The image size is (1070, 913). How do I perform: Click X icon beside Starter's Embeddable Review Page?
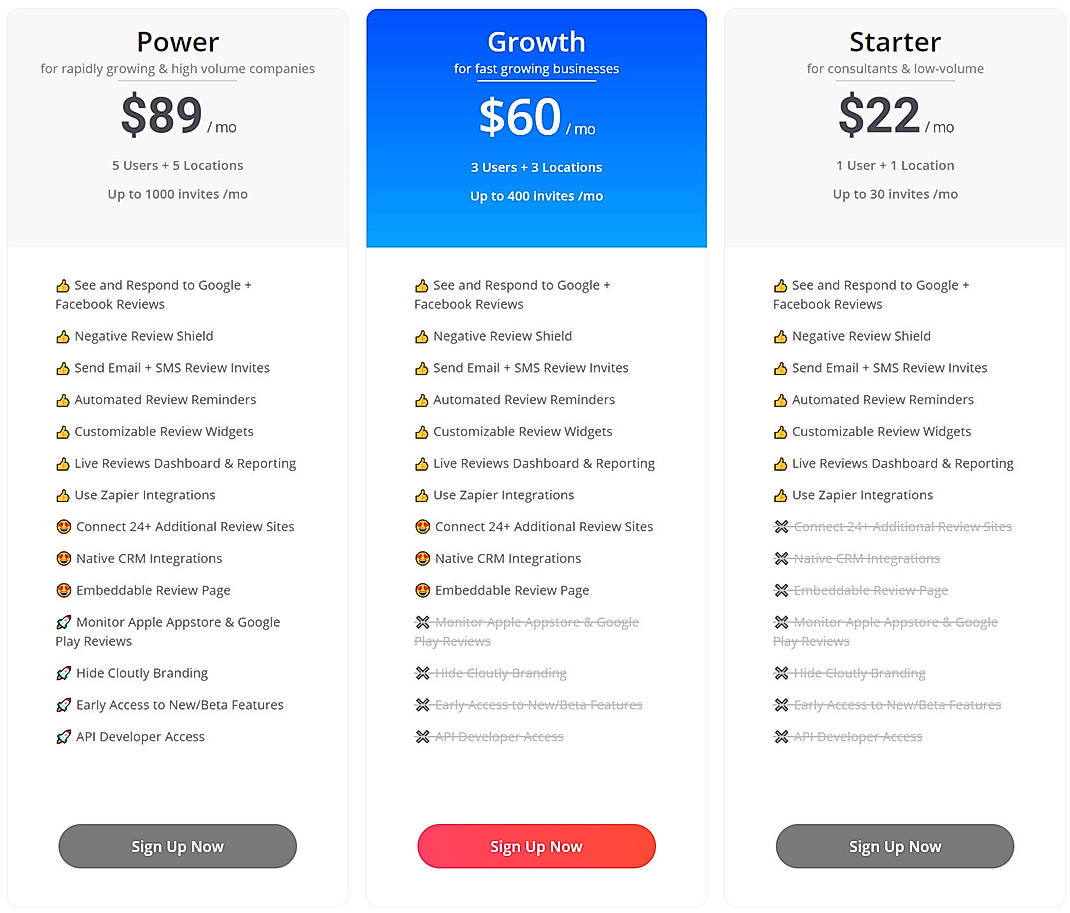tap(781, 591)
